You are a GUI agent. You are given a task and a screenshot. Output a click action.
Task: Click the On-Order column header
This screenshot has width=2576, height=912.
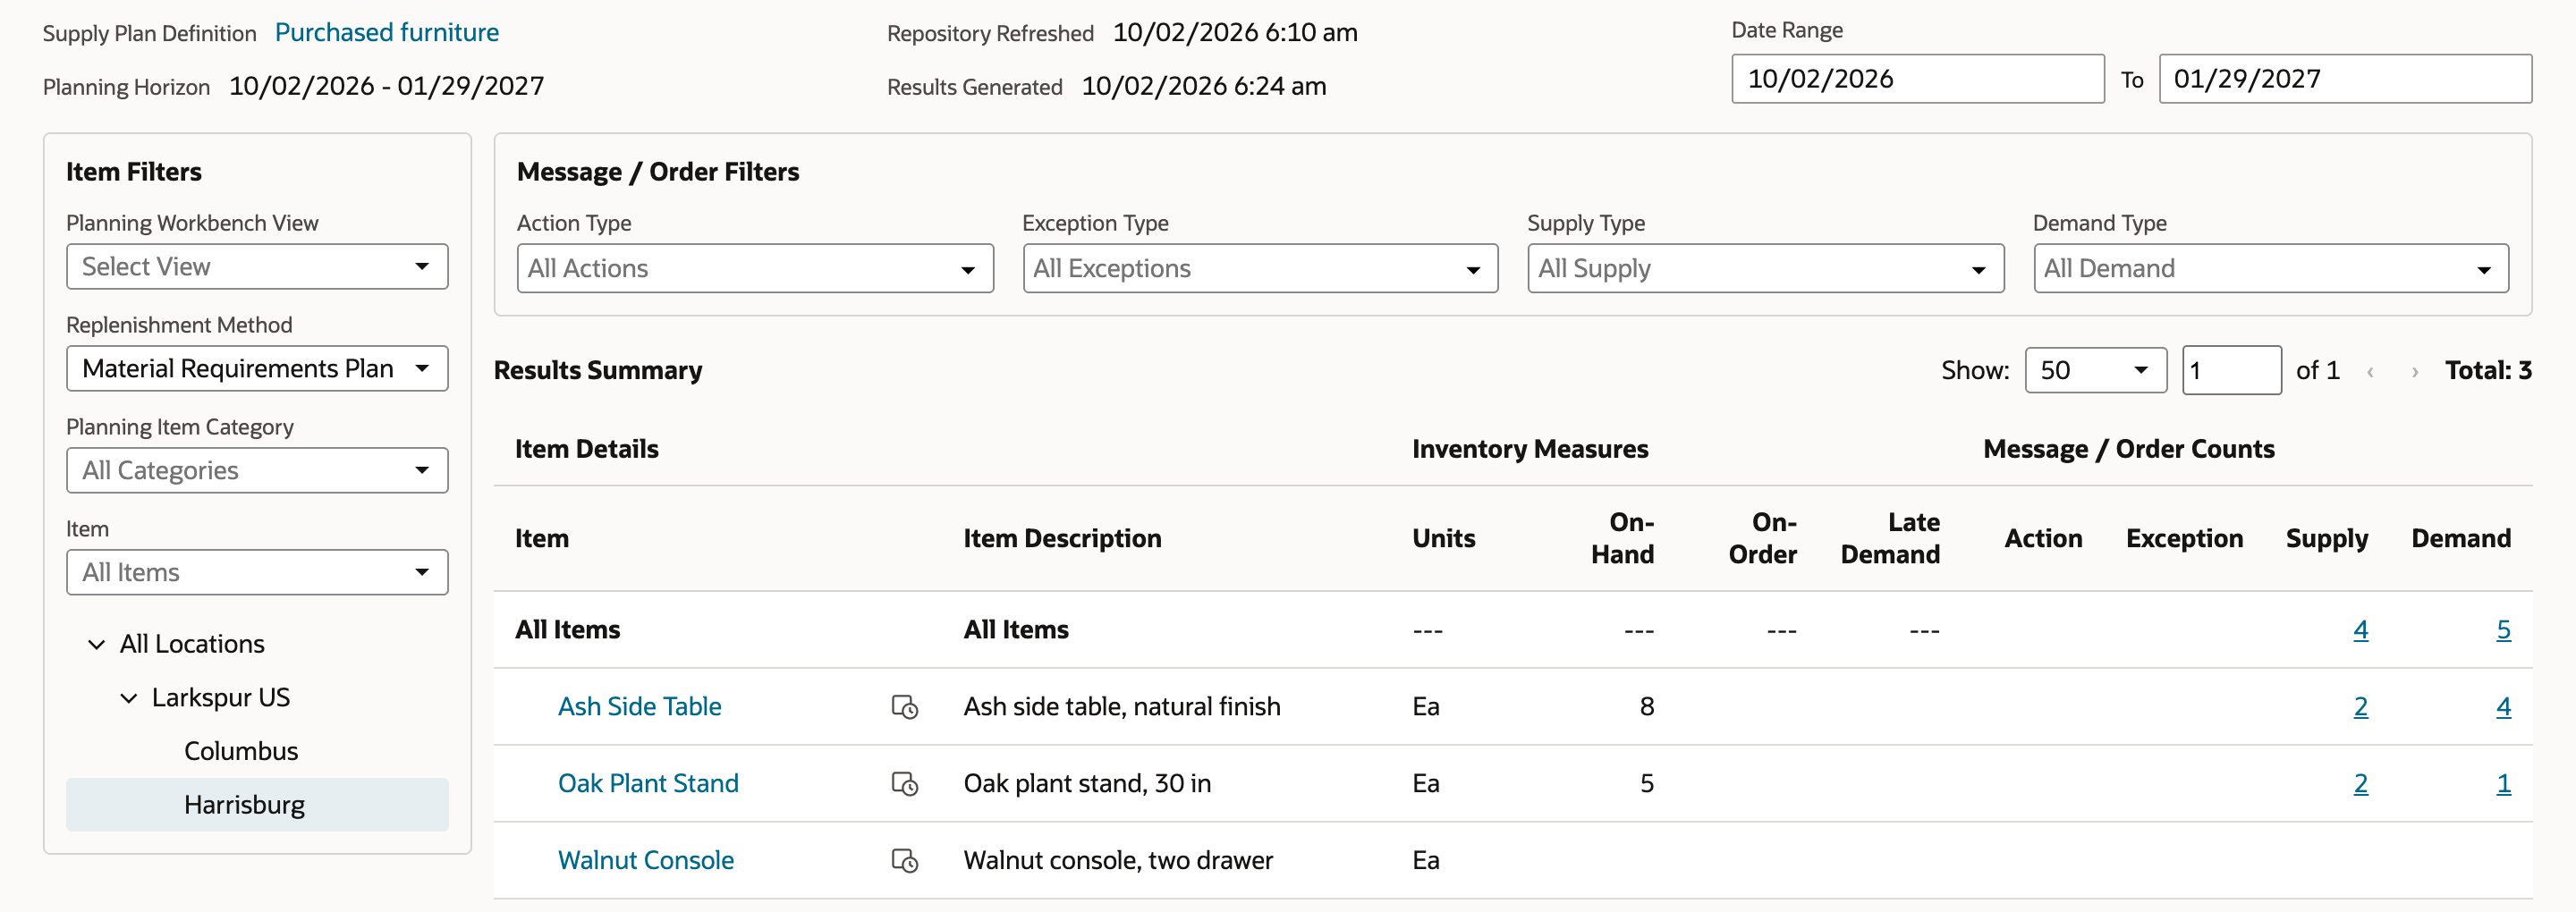click(1762, 539)
